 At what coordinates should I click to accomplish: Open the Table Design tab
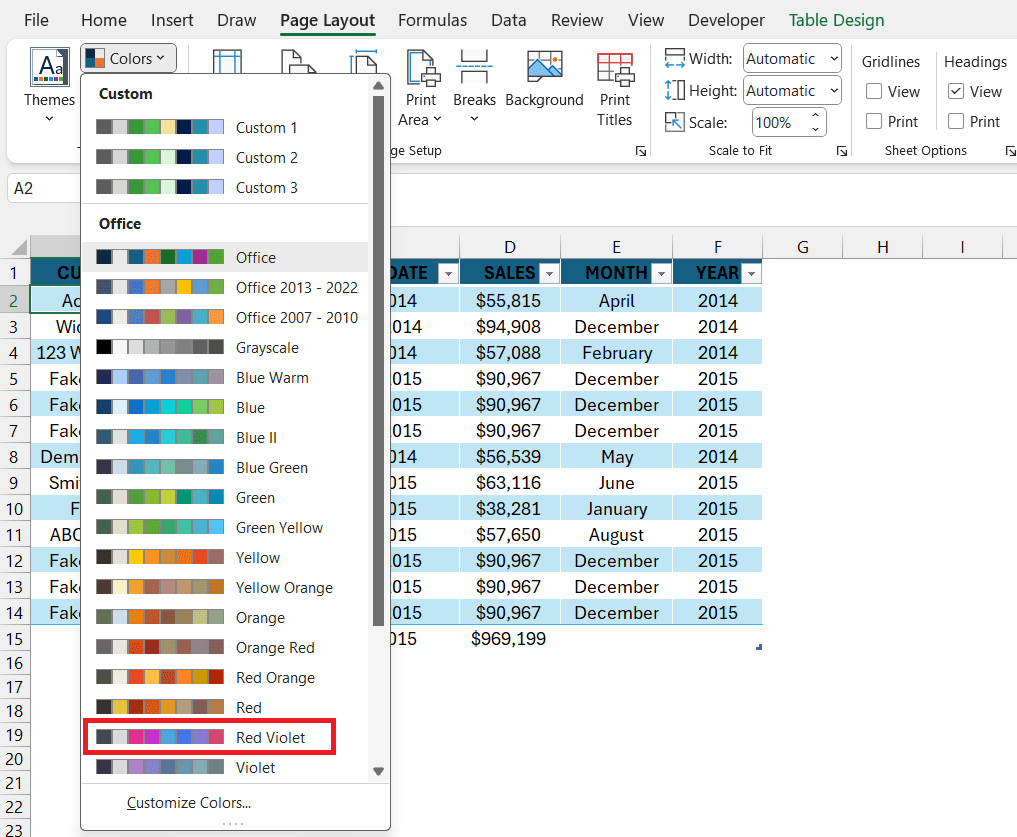point(836,20)
